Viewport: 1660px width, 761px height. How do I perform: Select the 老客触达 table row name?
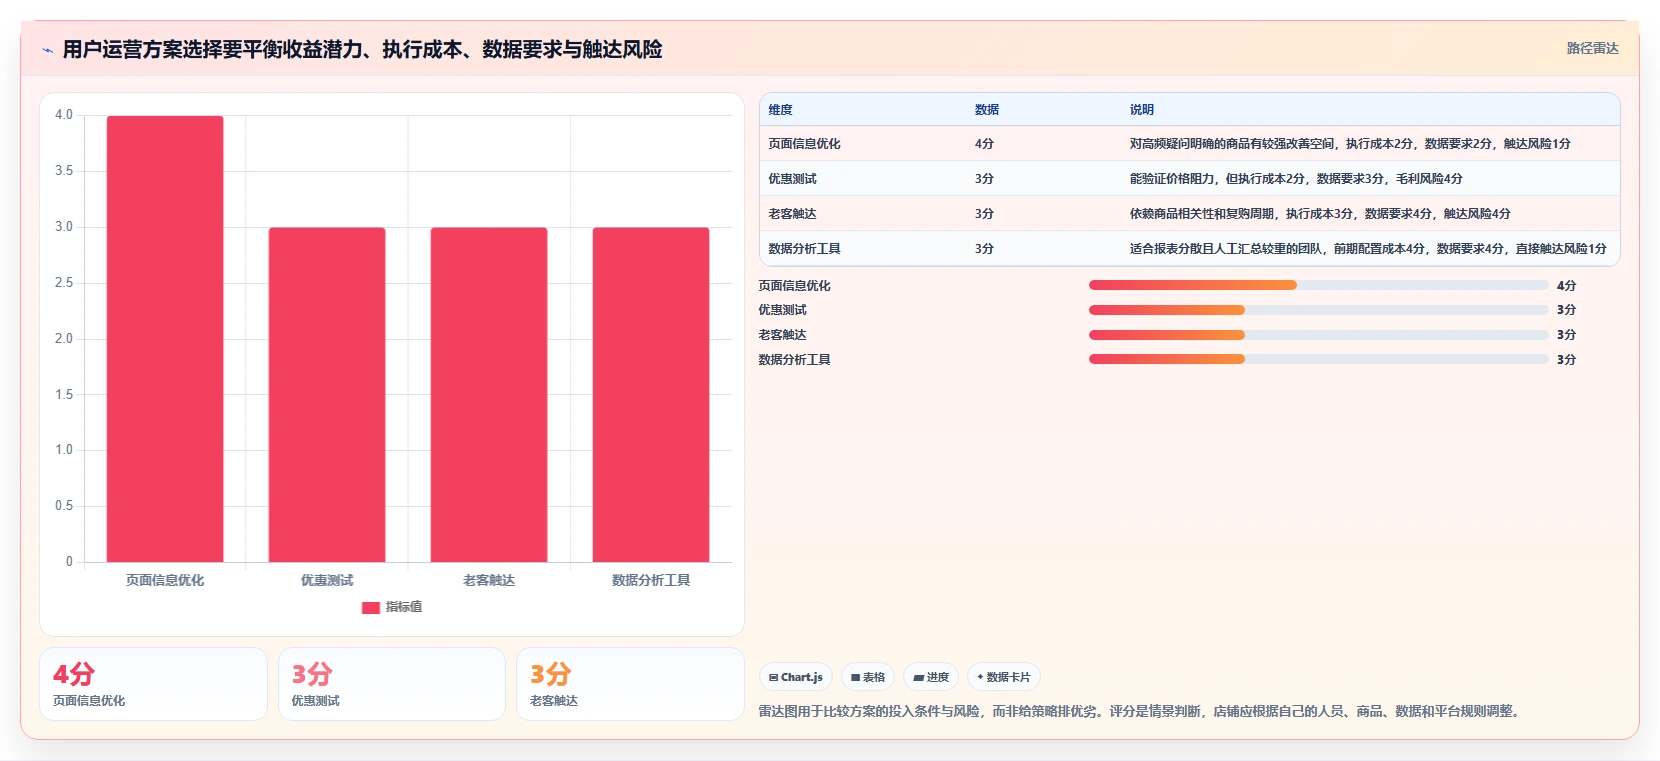pos(792,214)
